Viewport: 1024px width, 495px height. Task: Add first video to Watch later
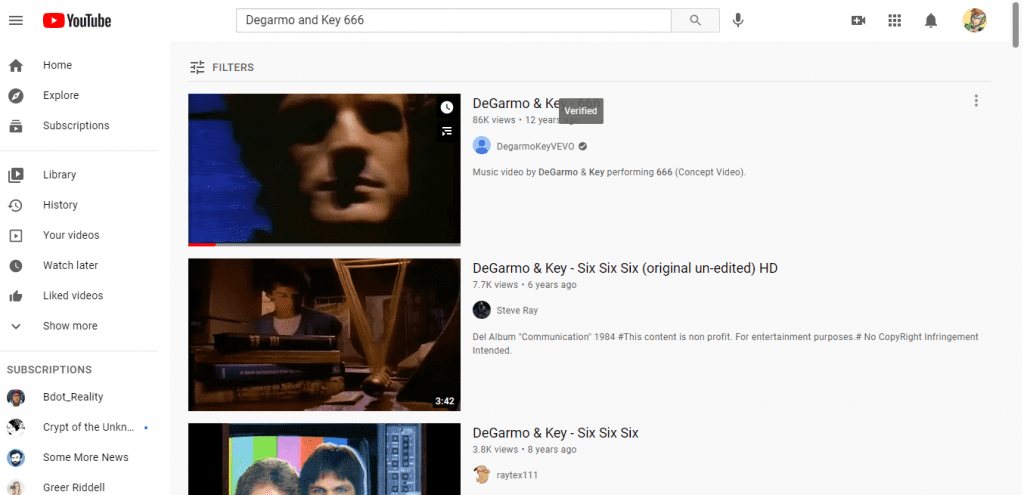tap(447, 107)
